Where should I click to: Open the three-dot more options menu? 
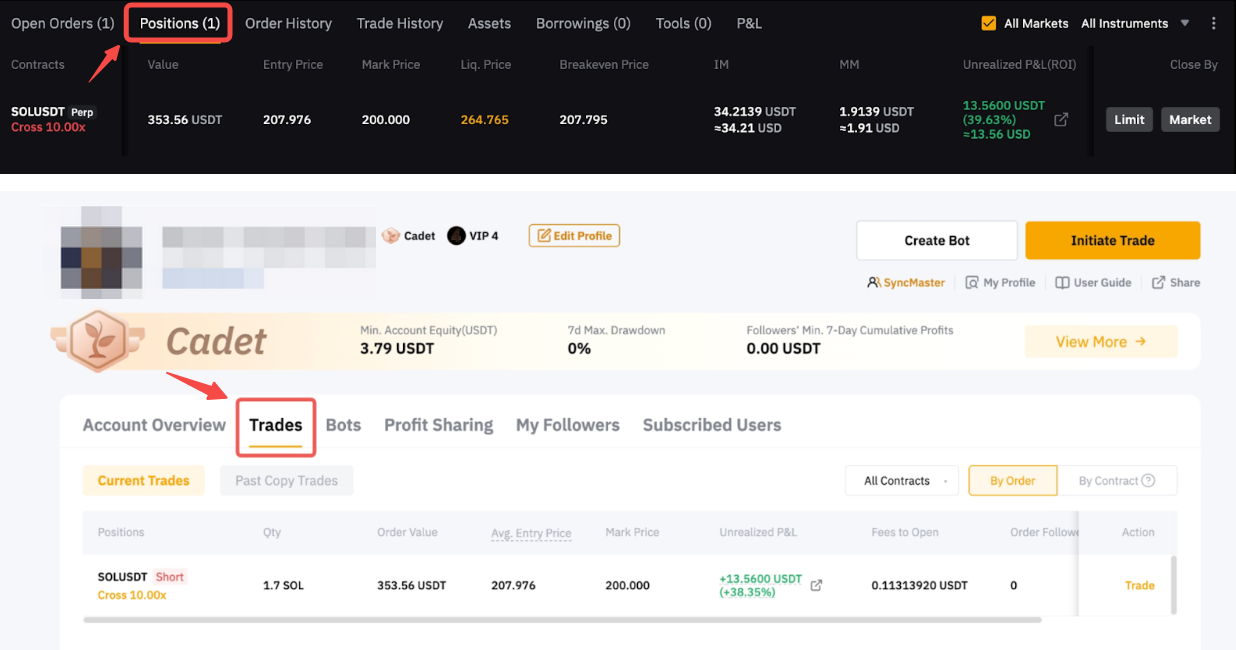[x=1214, y=23]
